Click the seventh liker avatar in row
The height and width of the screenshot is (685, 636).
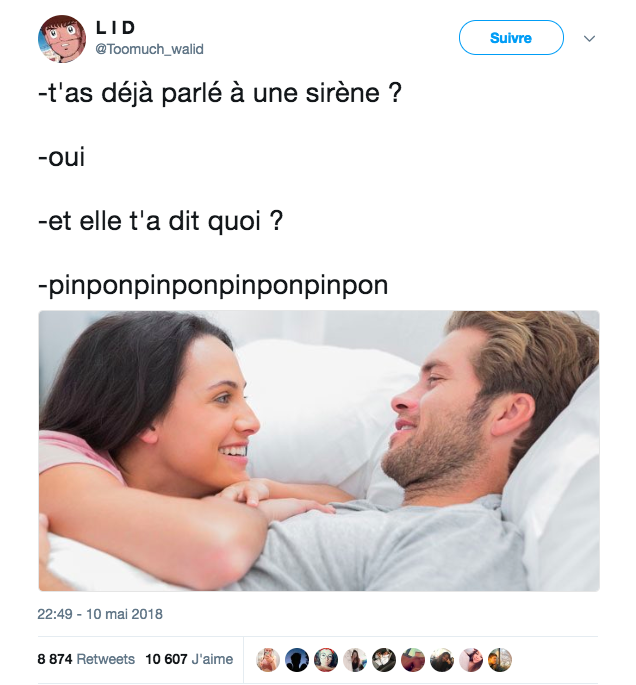click(442, 660)
